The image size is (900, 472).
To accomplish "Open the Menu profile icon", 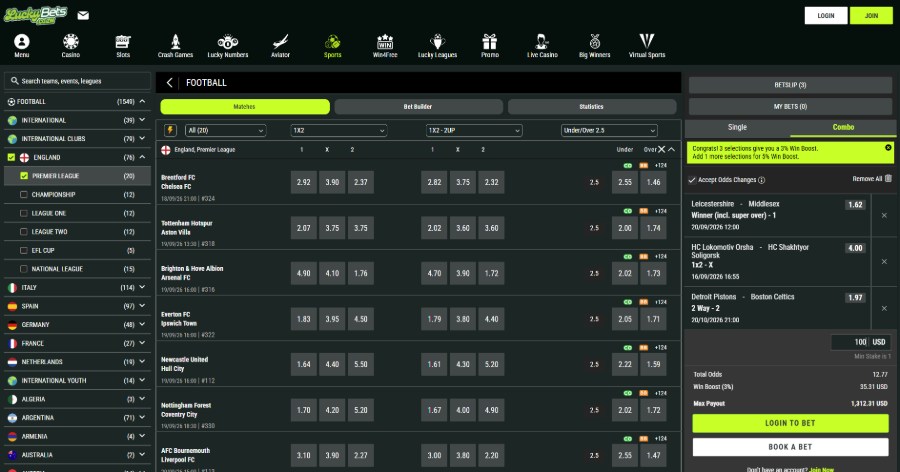I will (22, 42).
